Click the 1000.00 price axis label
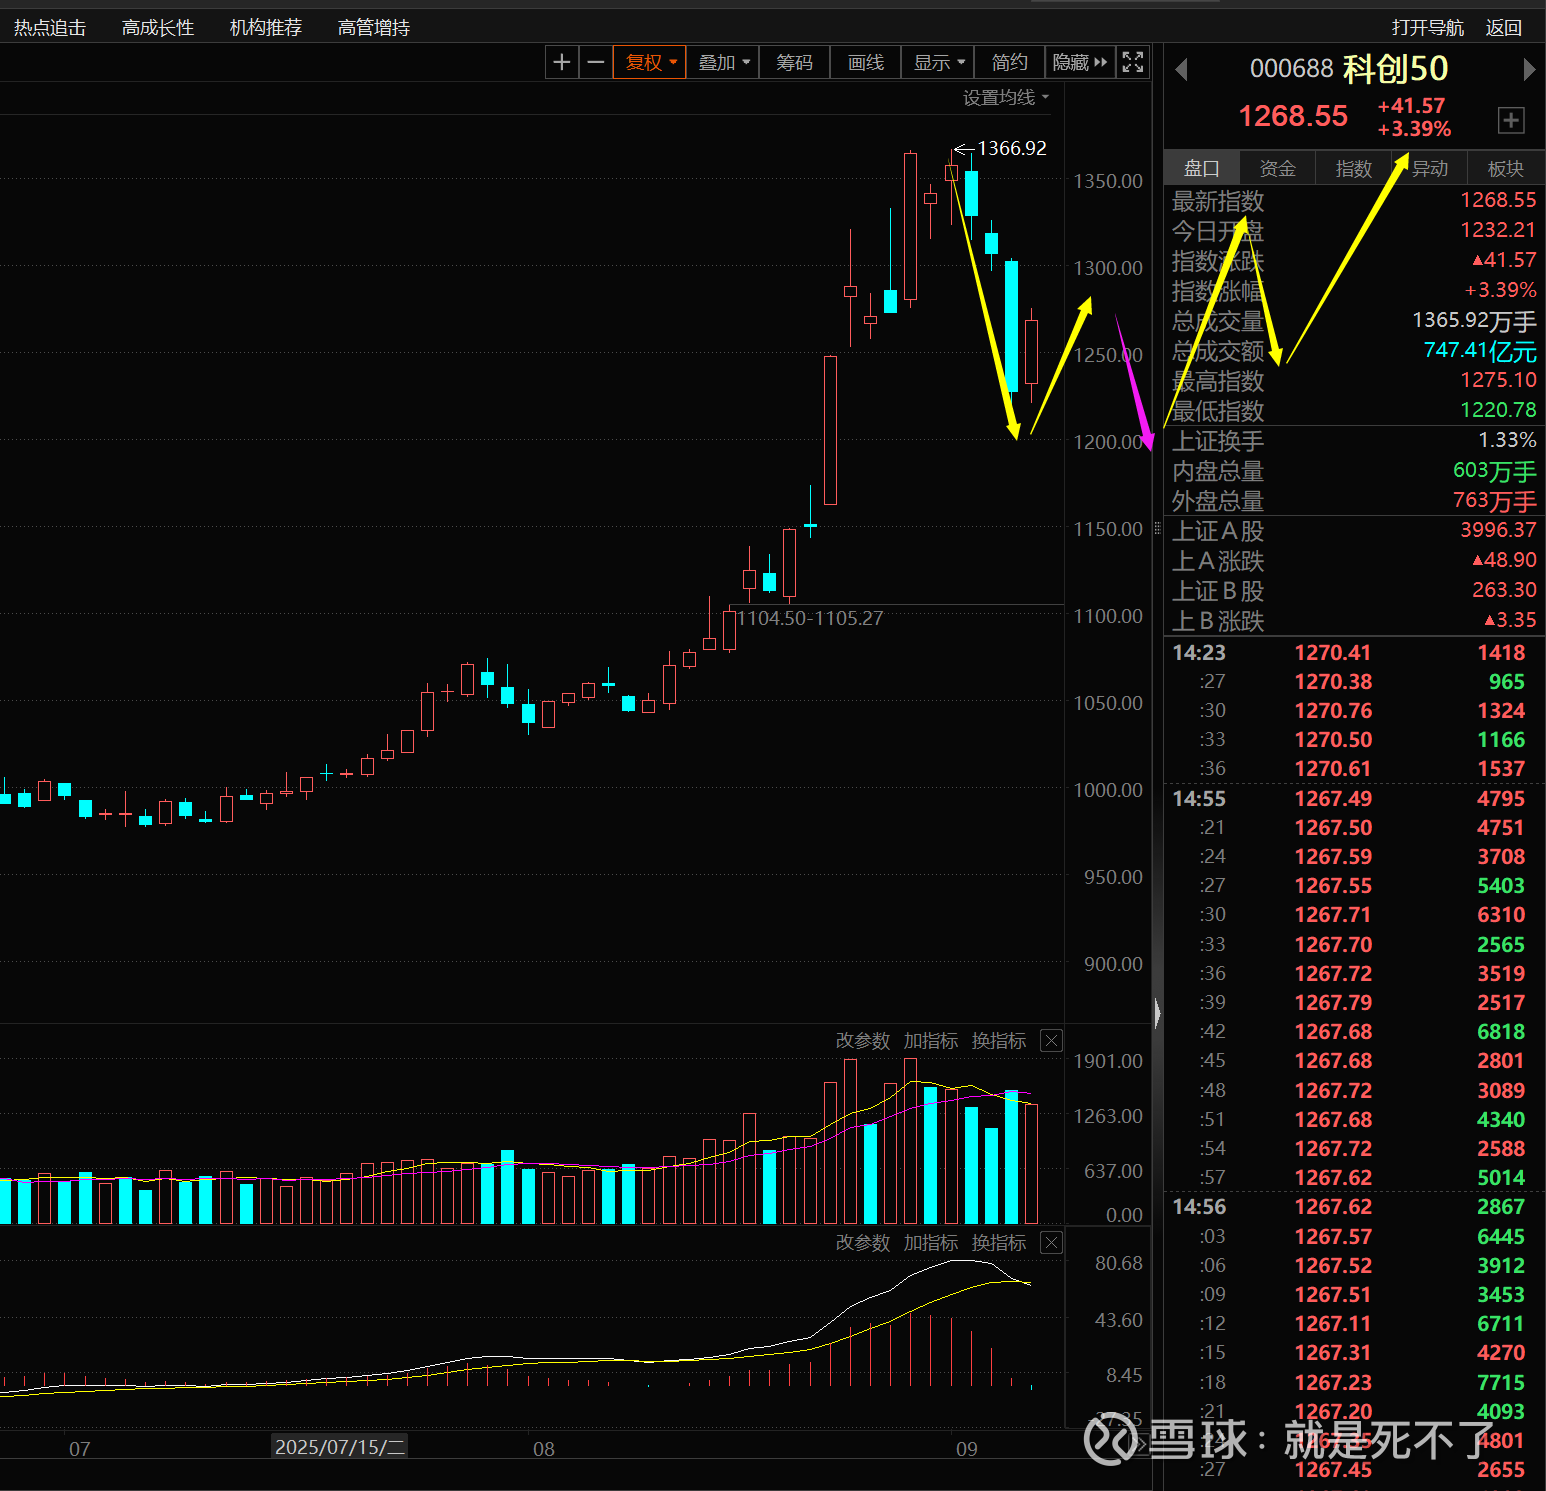Viewport: 1546px width, 1491px height. coord(1108,790)
